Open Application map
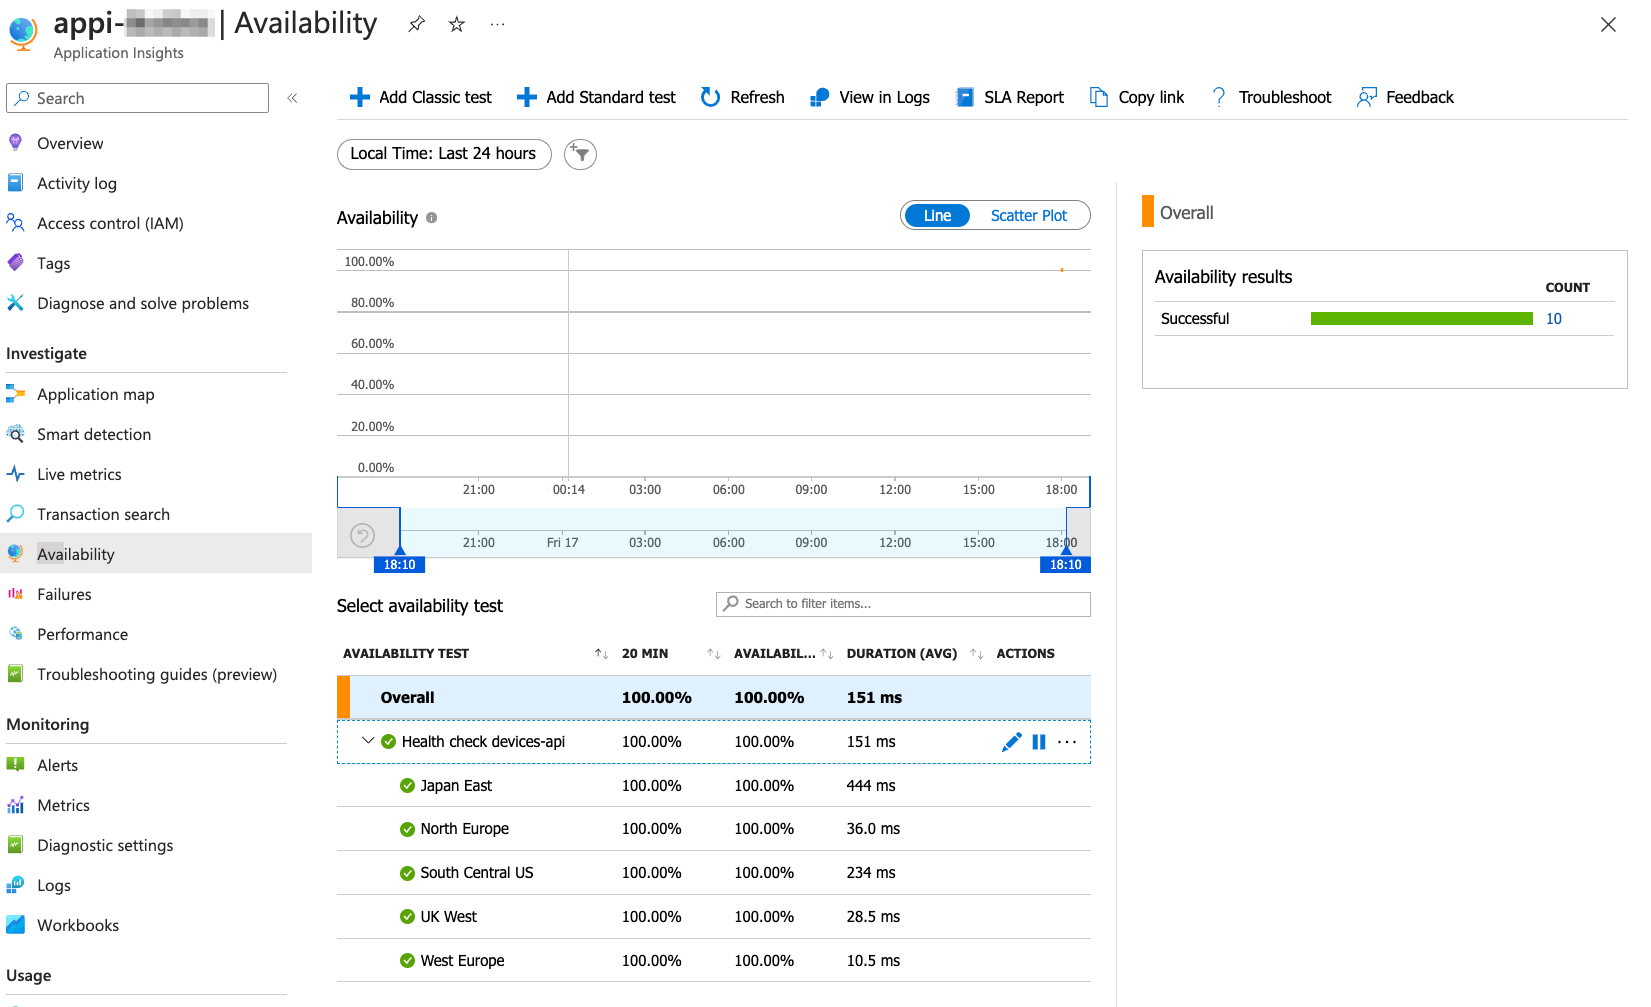This screenshot has width=1651, height=1007. tap(96, 394)
